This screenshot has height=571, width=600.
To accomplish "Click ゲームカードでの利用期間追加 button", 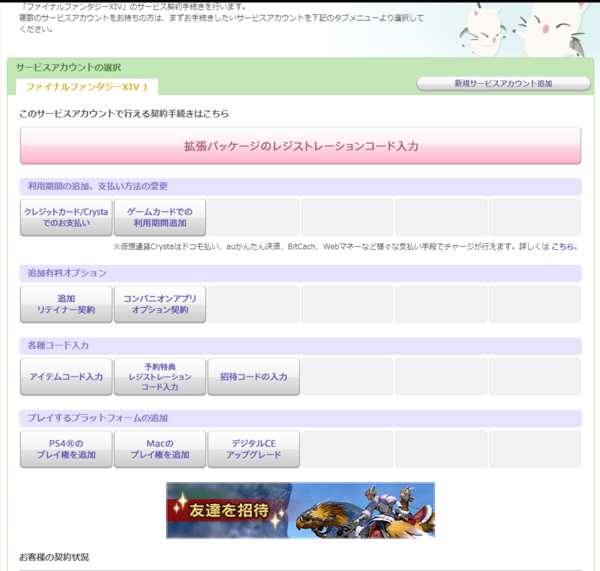I will click(160, 217).
